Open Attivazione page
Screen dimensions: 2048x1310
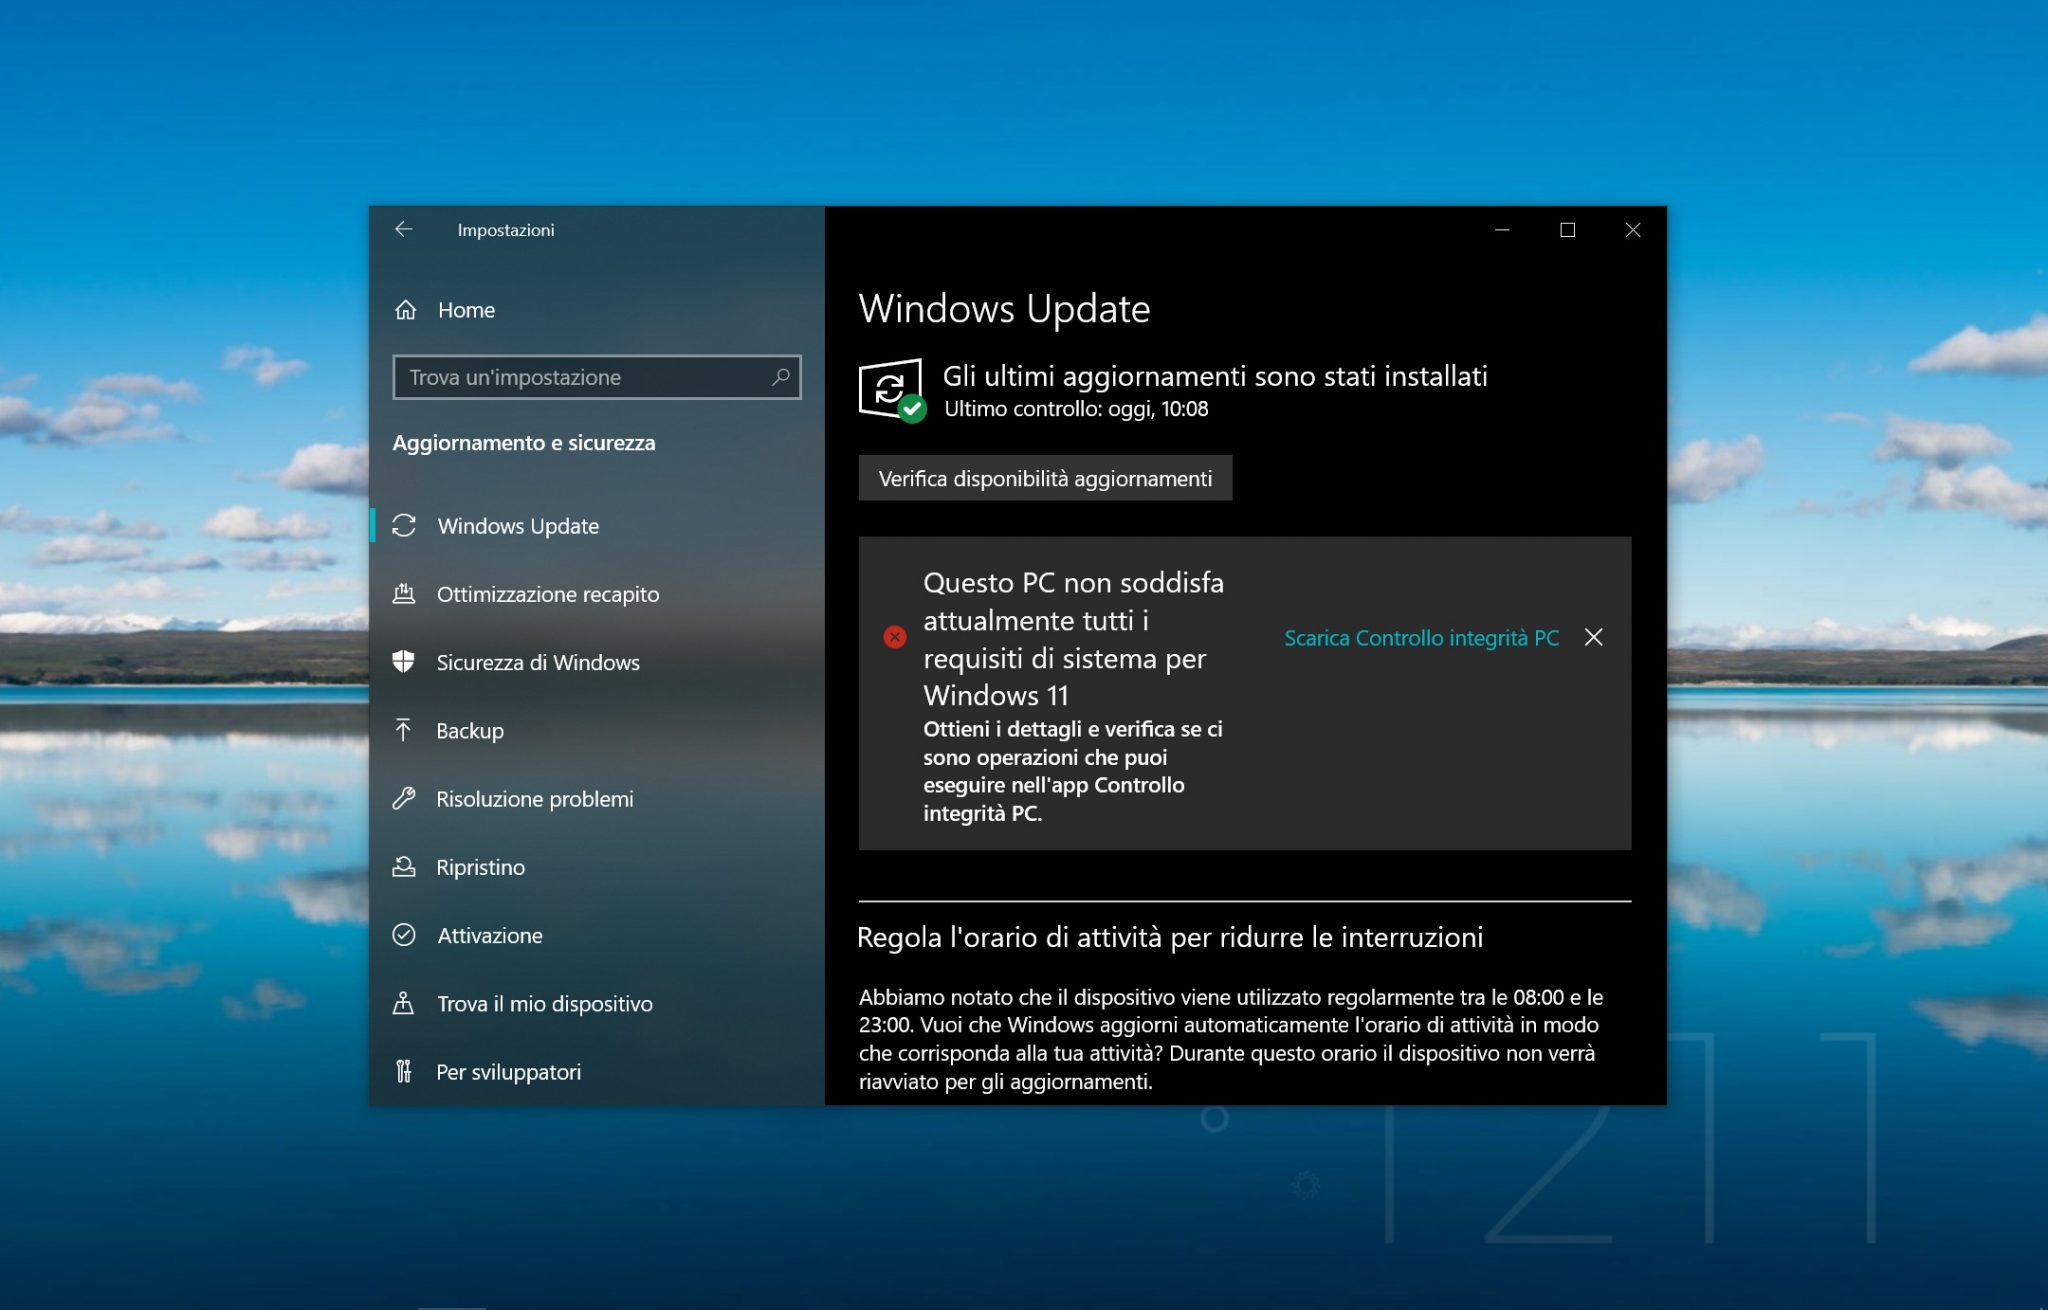597,935
